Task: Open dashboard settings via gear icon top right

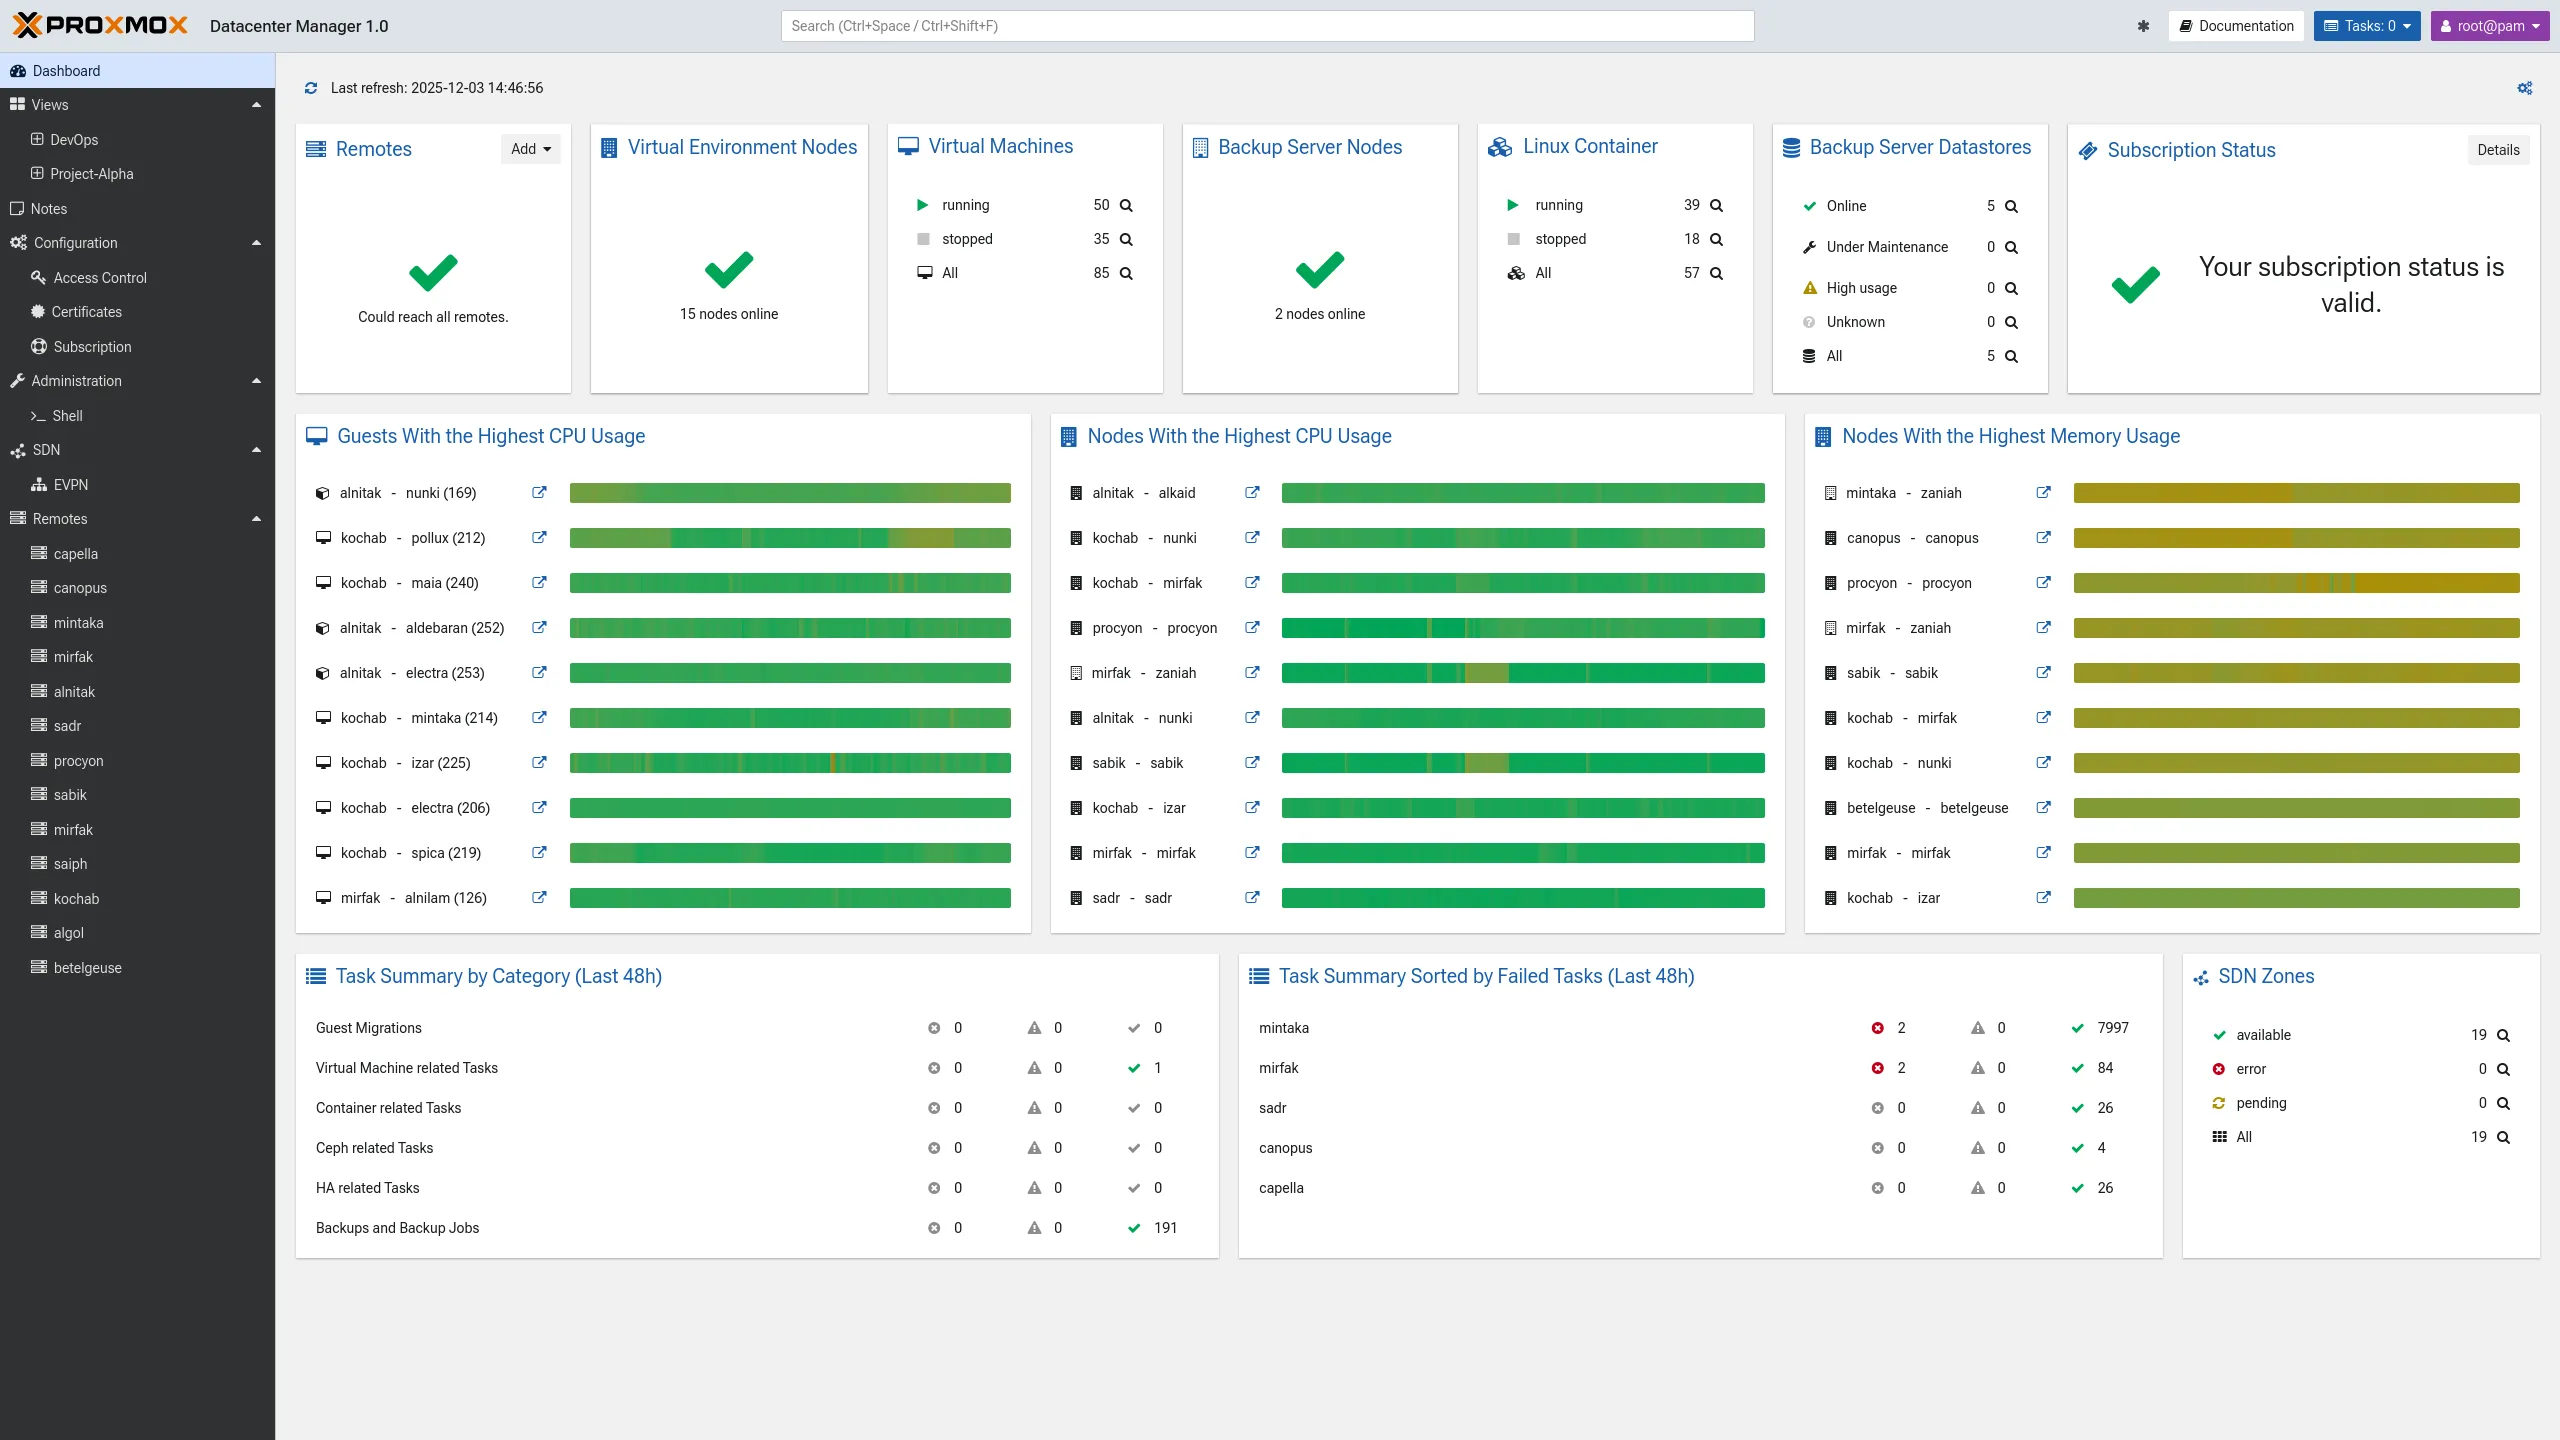Action: (x=2525, y=88)
